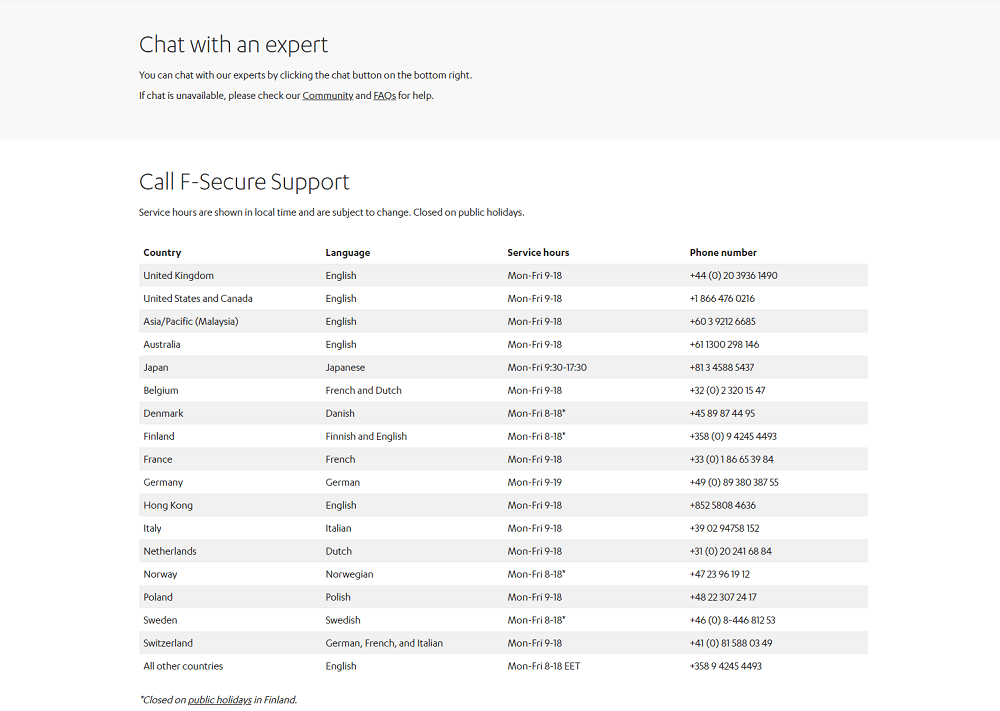
Task: Select the Japan phone number +81 3 4588 5437
Action: click(x=722, y=367)
